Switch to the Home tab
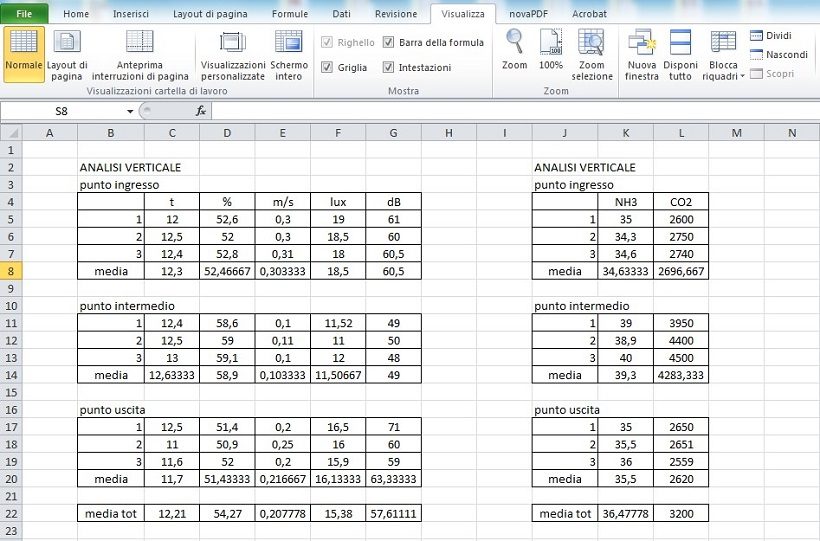Viewport: 820px width, 541px height. 76,14
